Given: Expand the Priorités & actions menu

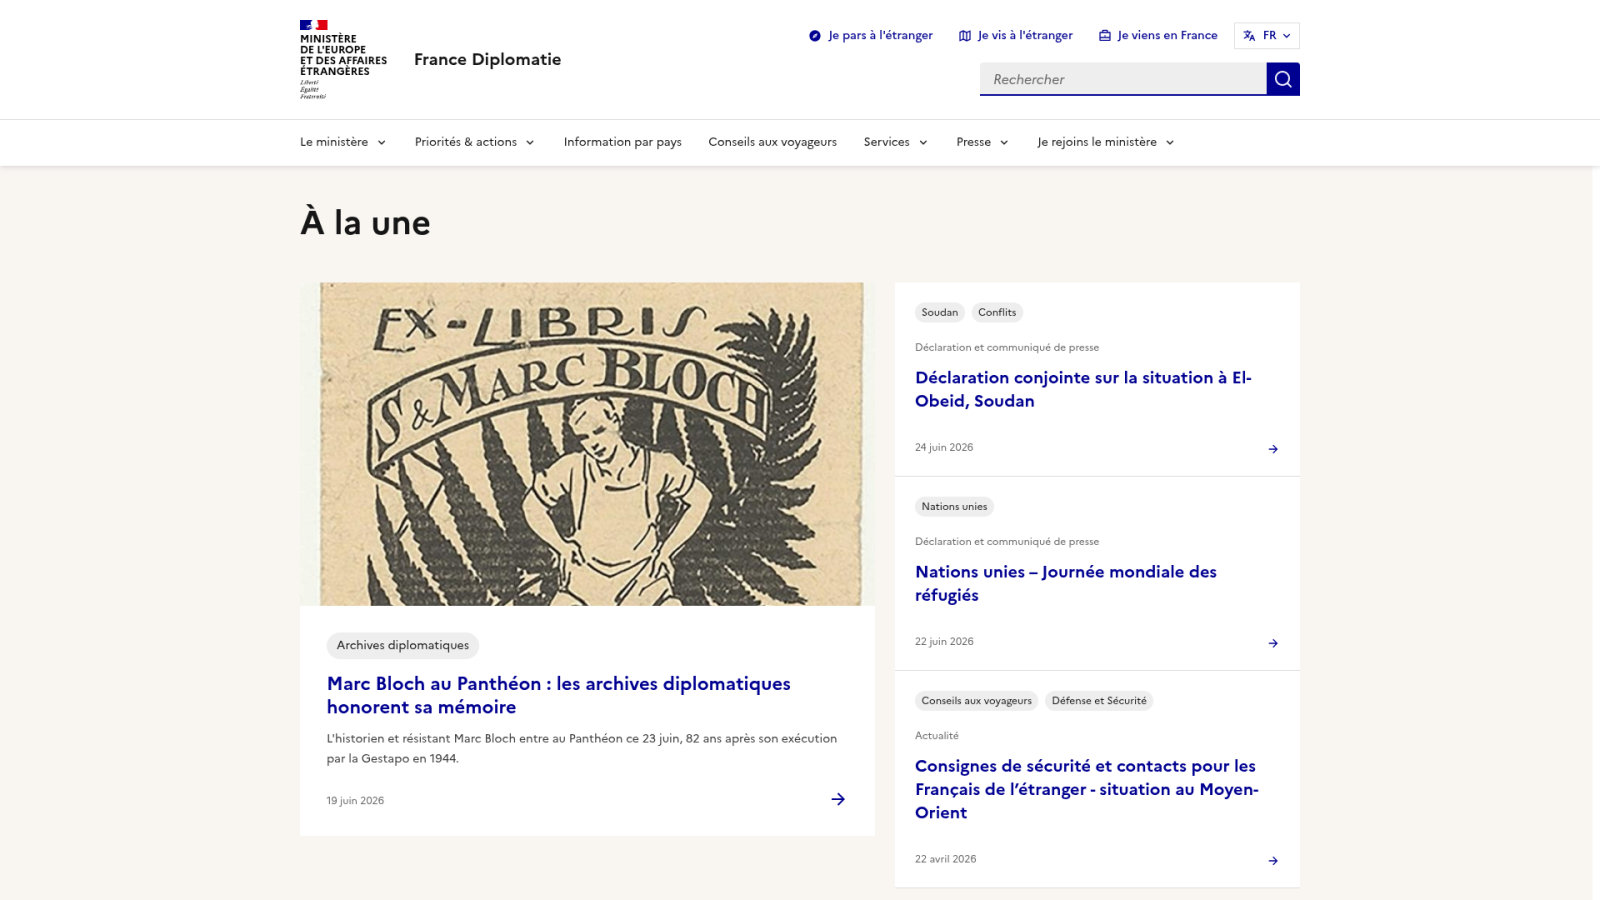Looking at the screenshot, I should pos(475,142).
